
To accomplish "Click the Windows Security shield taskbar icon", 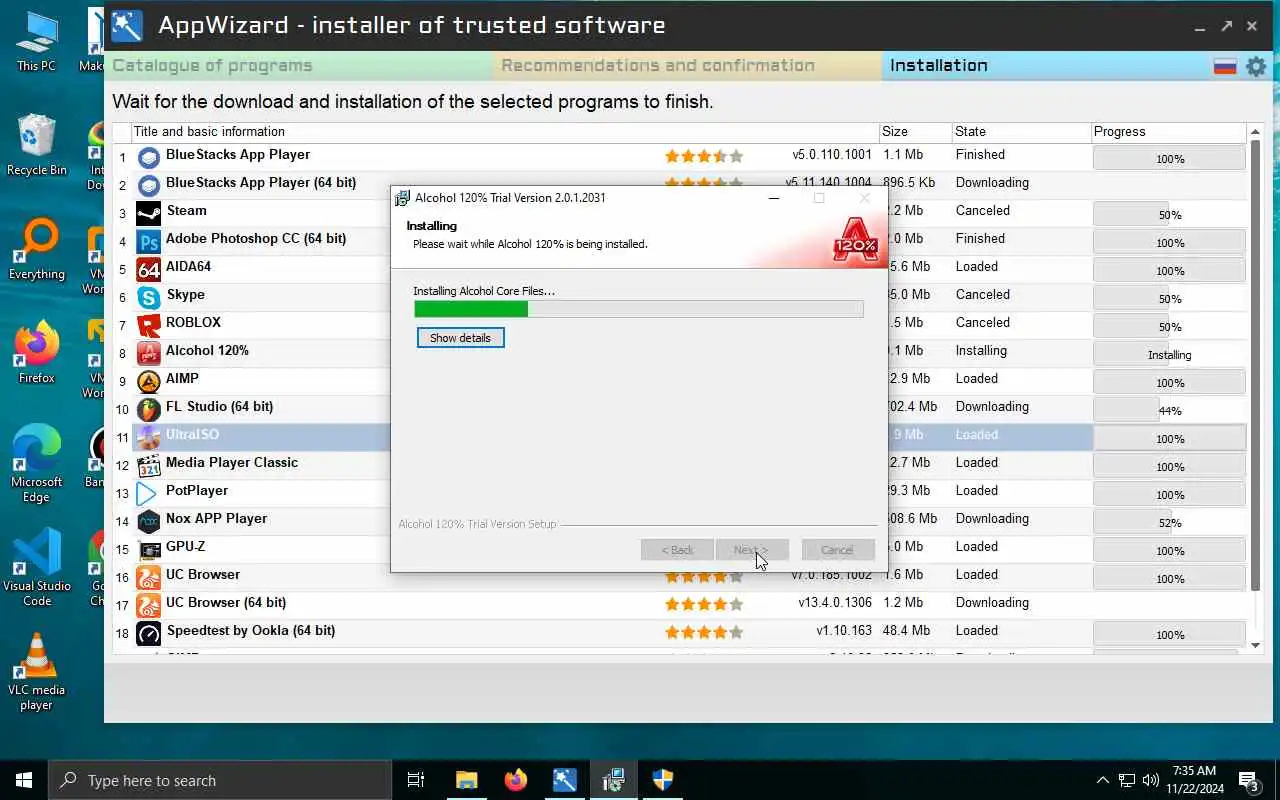I will pyautogui.click(x=663, y=780).
